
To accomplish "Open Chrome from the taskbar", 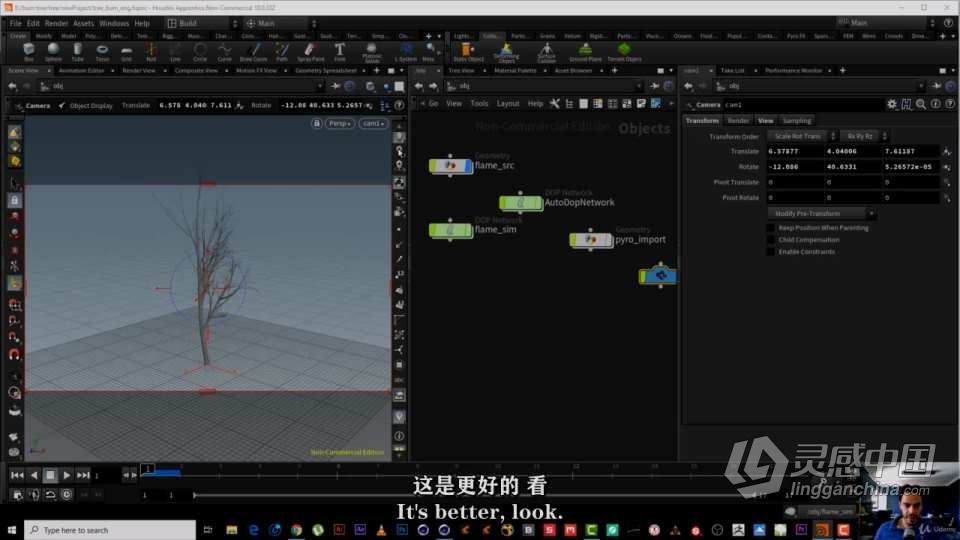I will coord(296,530).
